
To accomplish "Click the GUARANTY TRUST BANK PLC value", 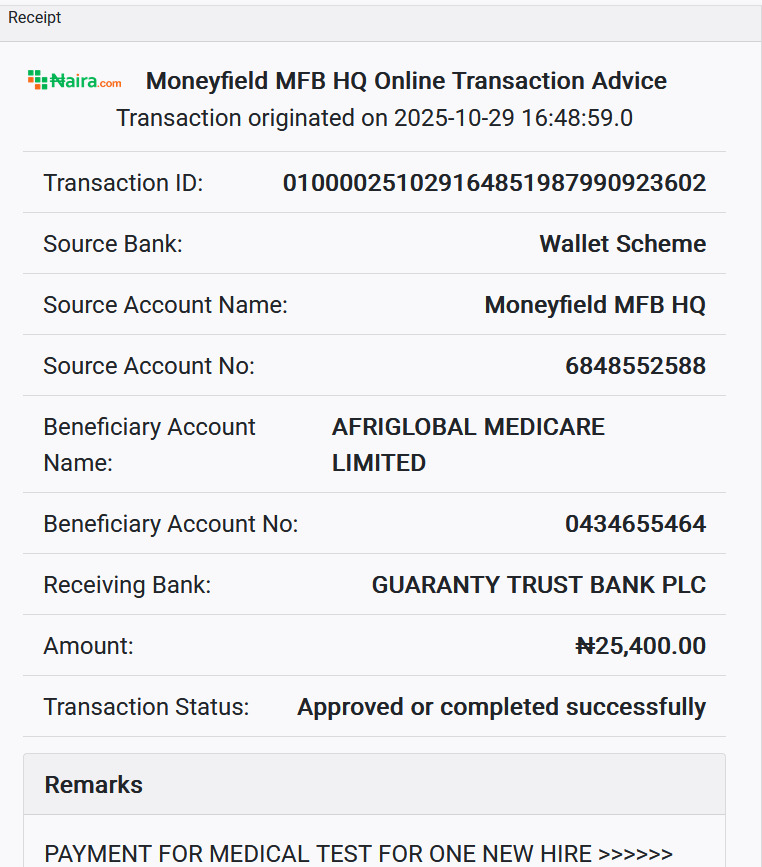I will click(538, 585).
